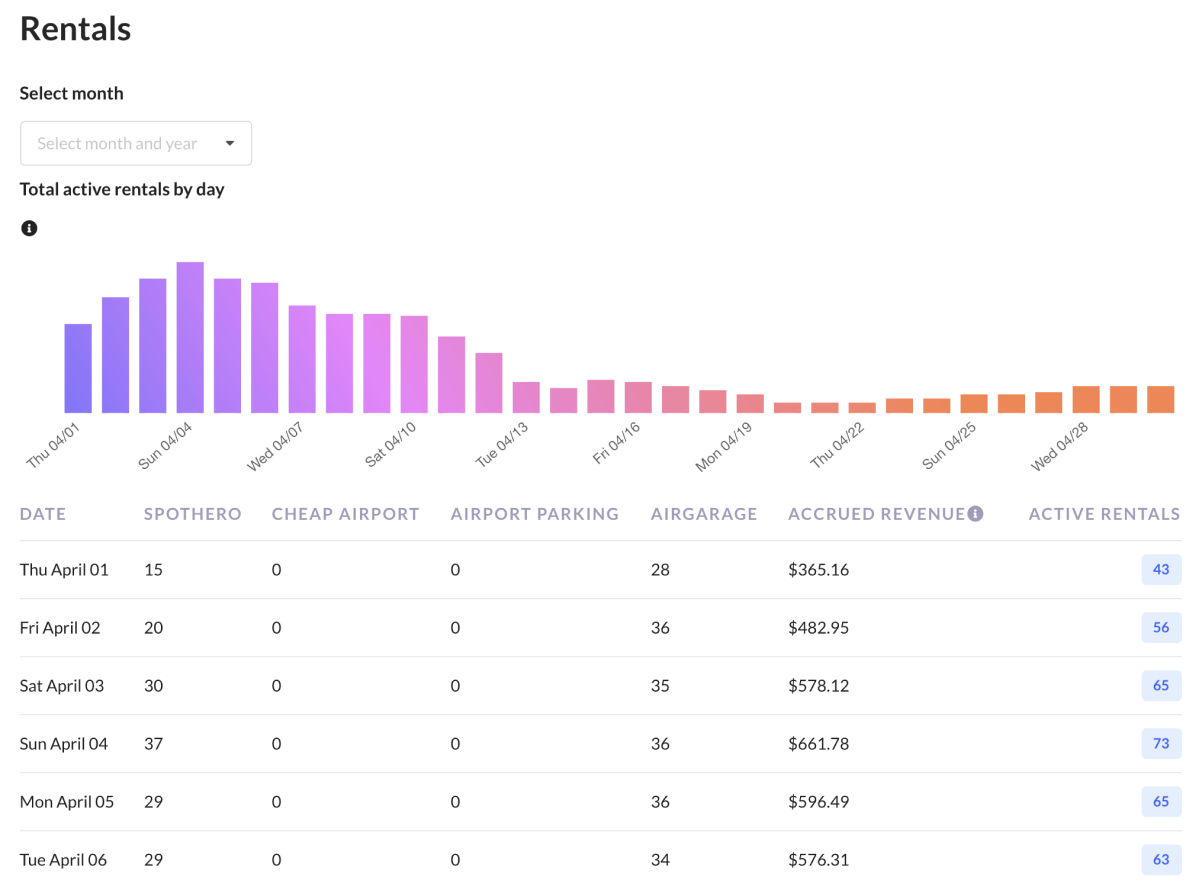Click the SpotHero column header

[x=192, y=514]
